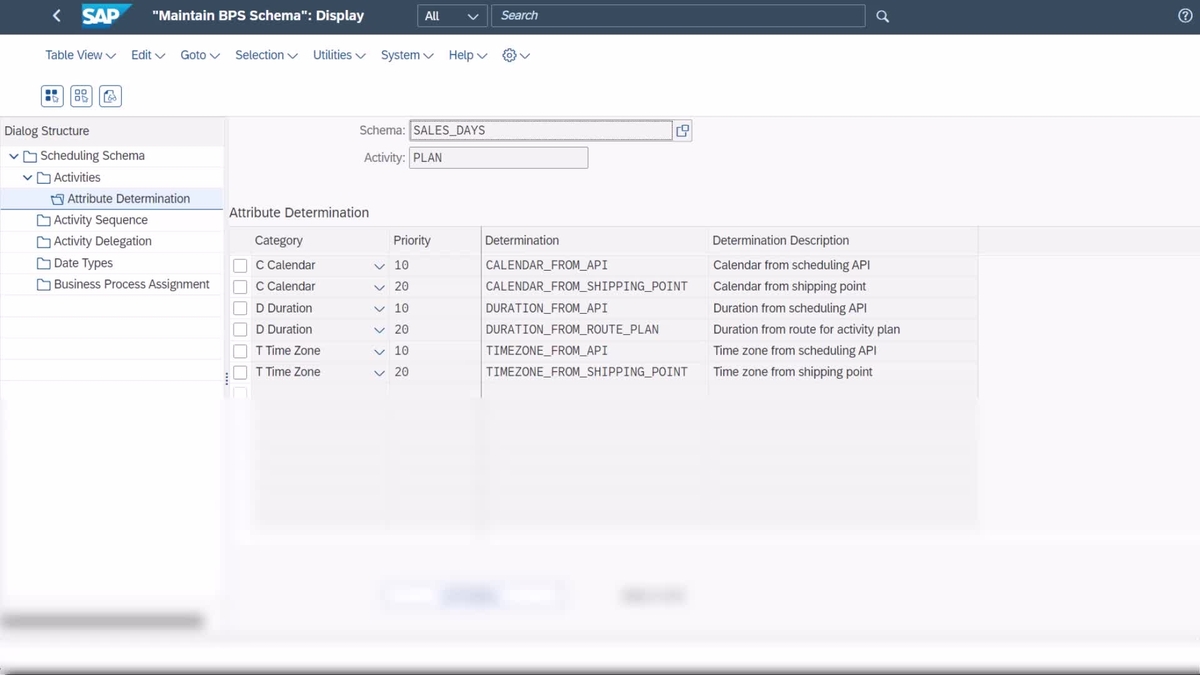Click the Attribute Determination page icon in the tree

click(56, 198)
